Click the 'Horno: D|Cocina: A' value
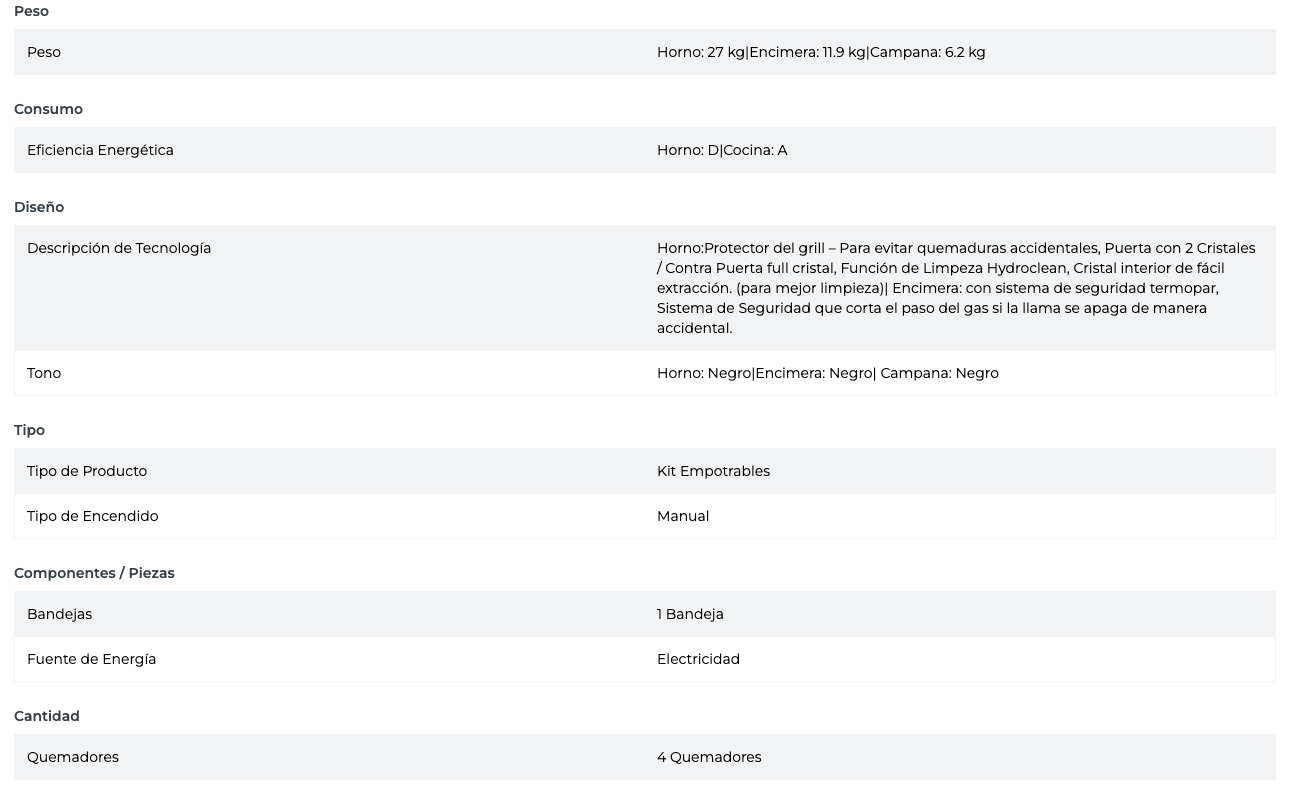The image size is (1290, 785). pyautogui.click(x=721, y=150)
